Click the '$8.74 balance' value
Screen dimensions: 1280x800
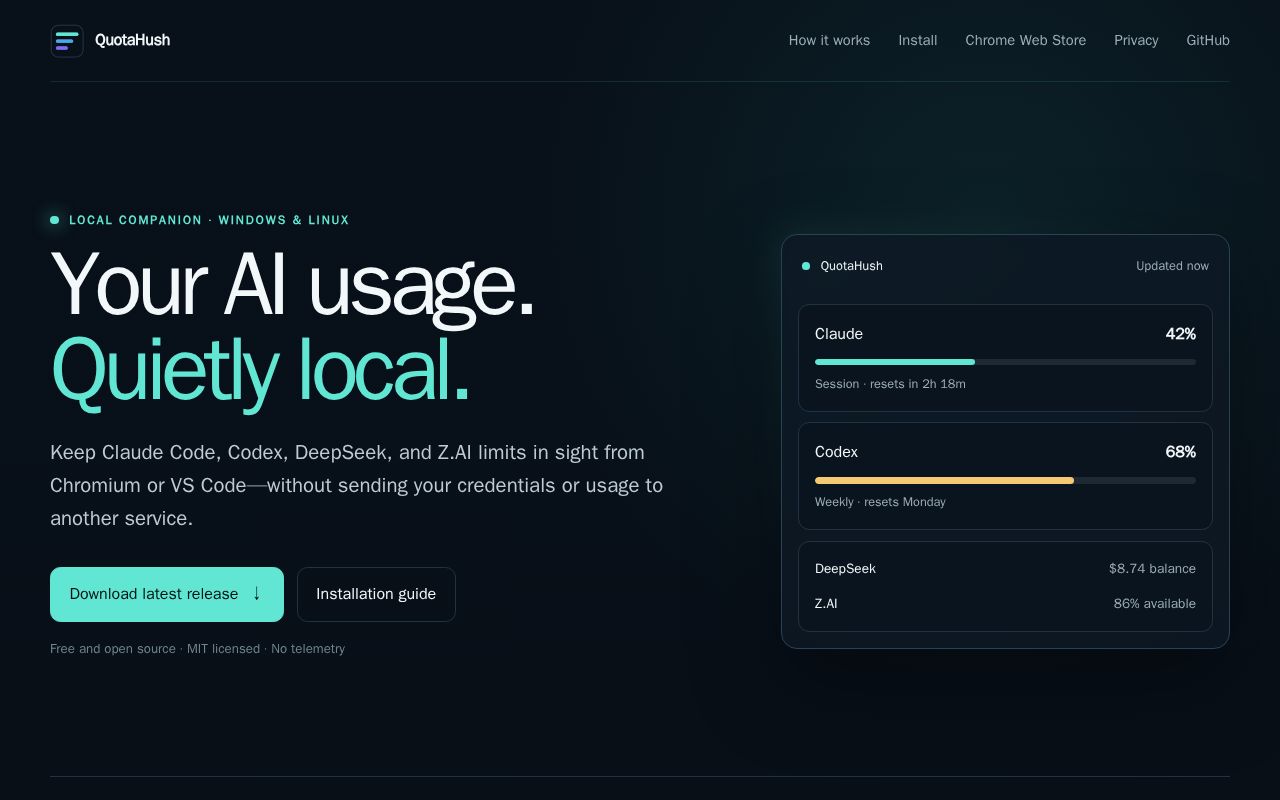click(1152, 569)
